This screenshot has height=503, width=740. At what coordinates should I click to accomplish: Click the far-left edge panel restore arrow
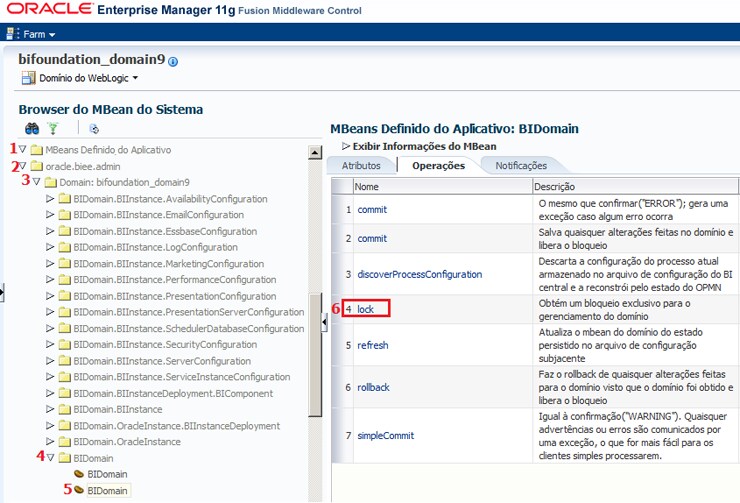click(x=1, y=293)
